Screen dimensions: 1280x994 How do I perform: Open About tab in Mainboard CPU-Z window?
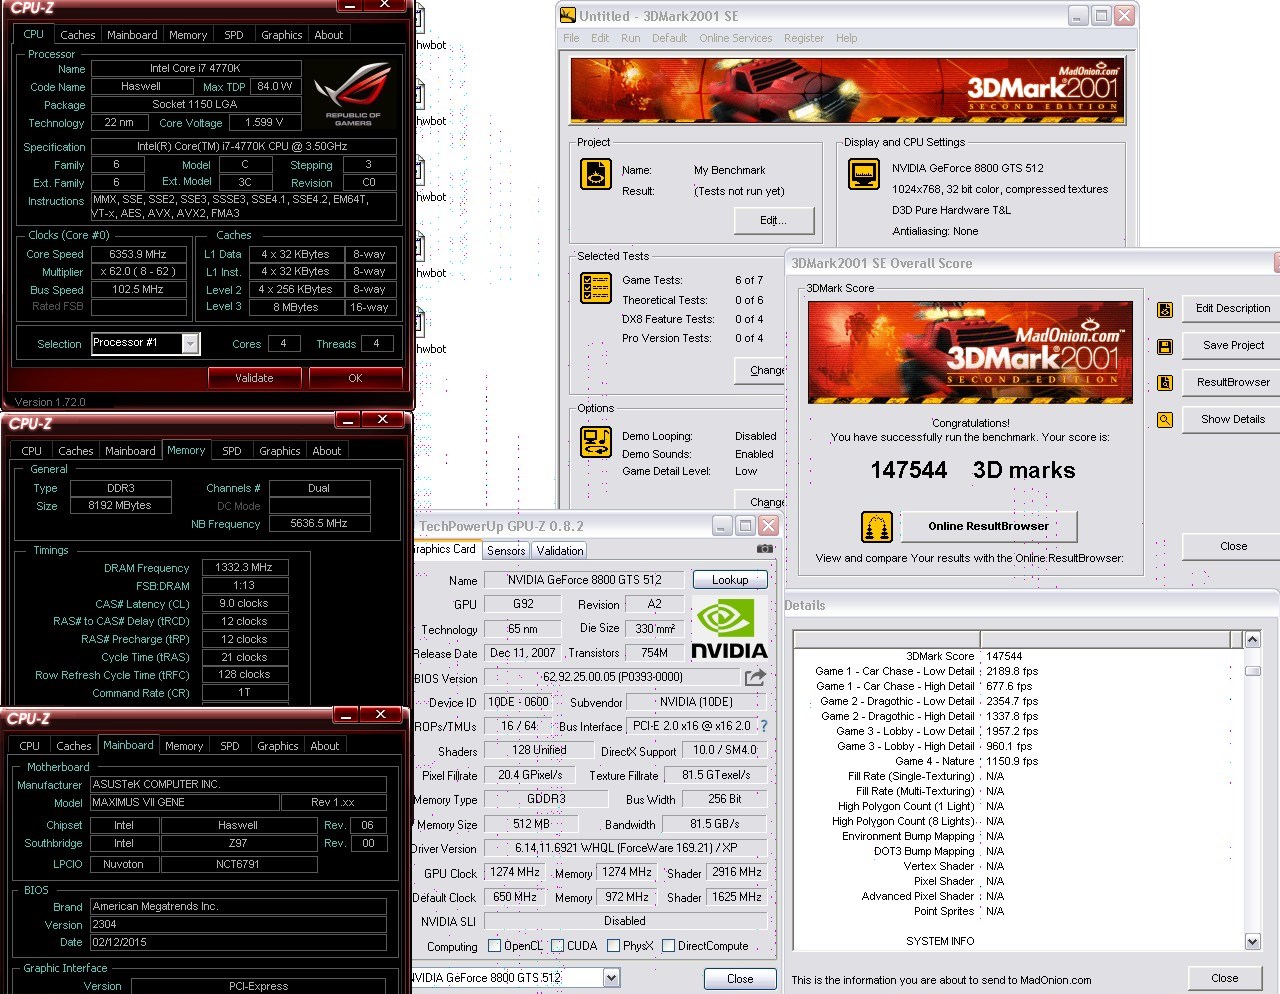325,746
